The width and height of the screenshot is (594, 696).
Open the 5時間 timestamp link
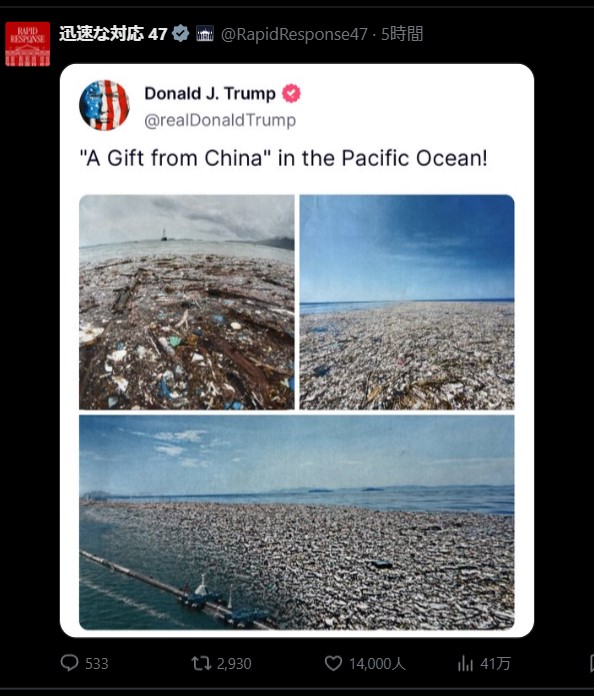click(402, 34)
